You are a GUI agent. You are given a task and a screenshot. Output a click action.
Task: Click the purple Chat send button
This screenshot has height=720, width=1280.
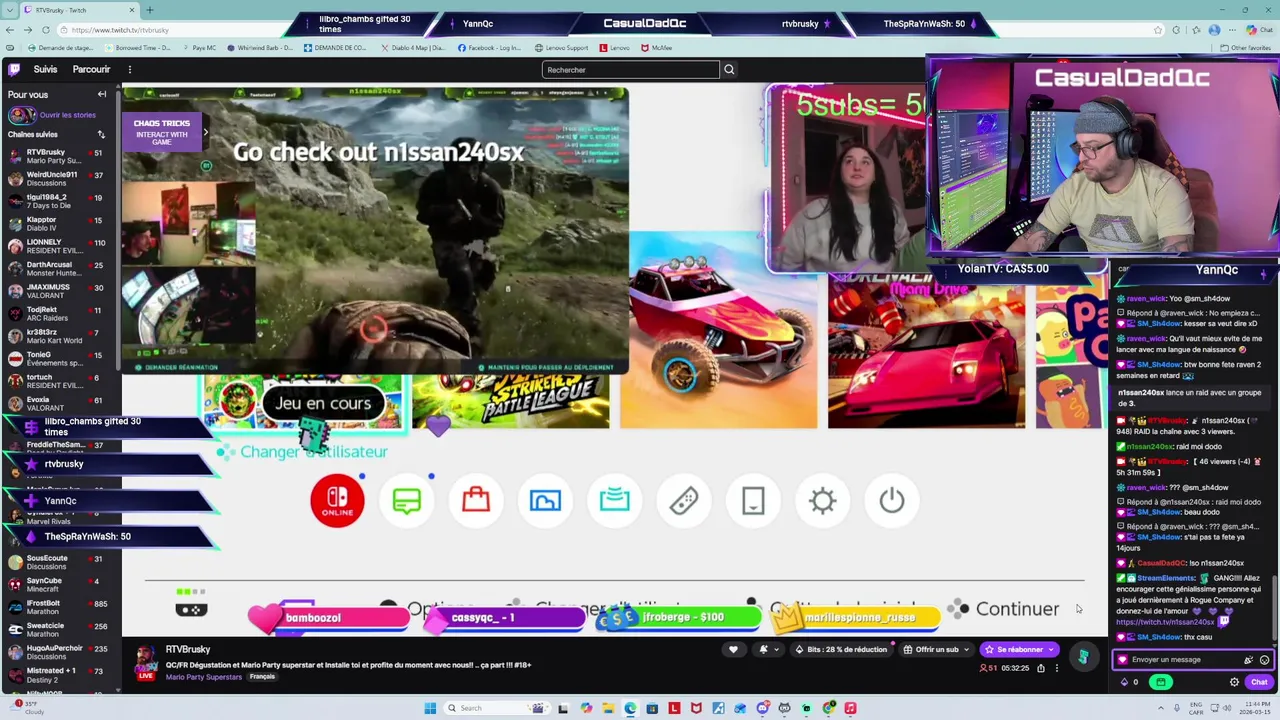(1259, 682)
